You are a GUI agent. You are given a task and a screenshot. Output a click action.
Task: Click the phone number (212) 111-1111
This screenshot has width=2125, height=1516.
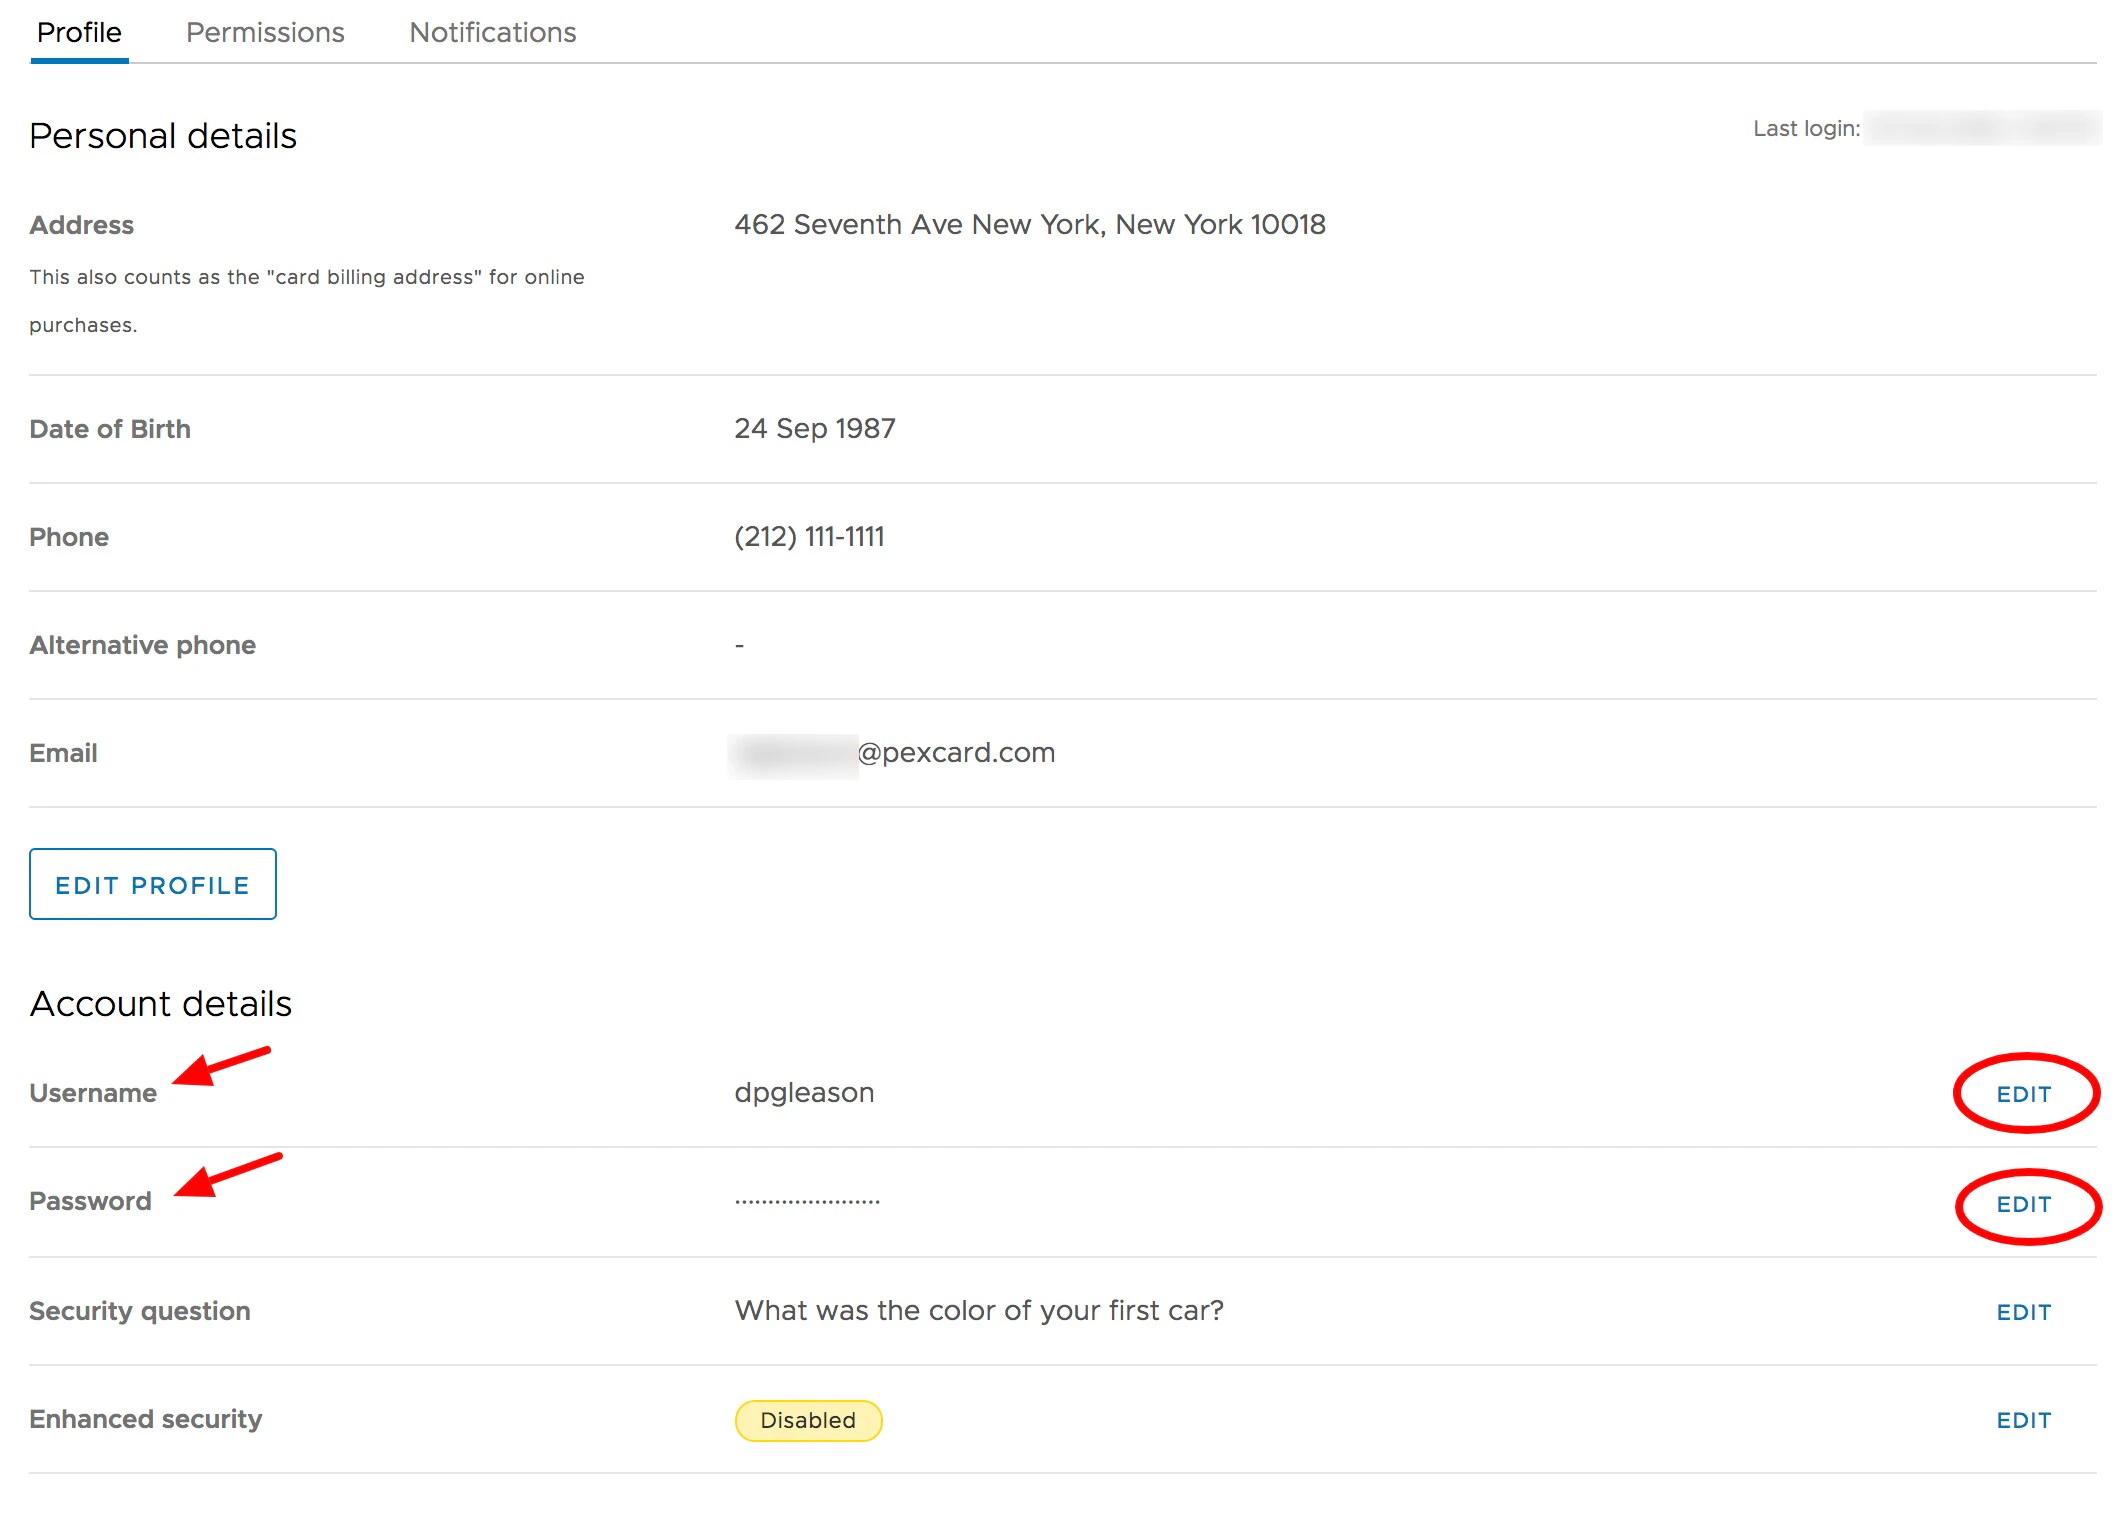click(809, 537)
